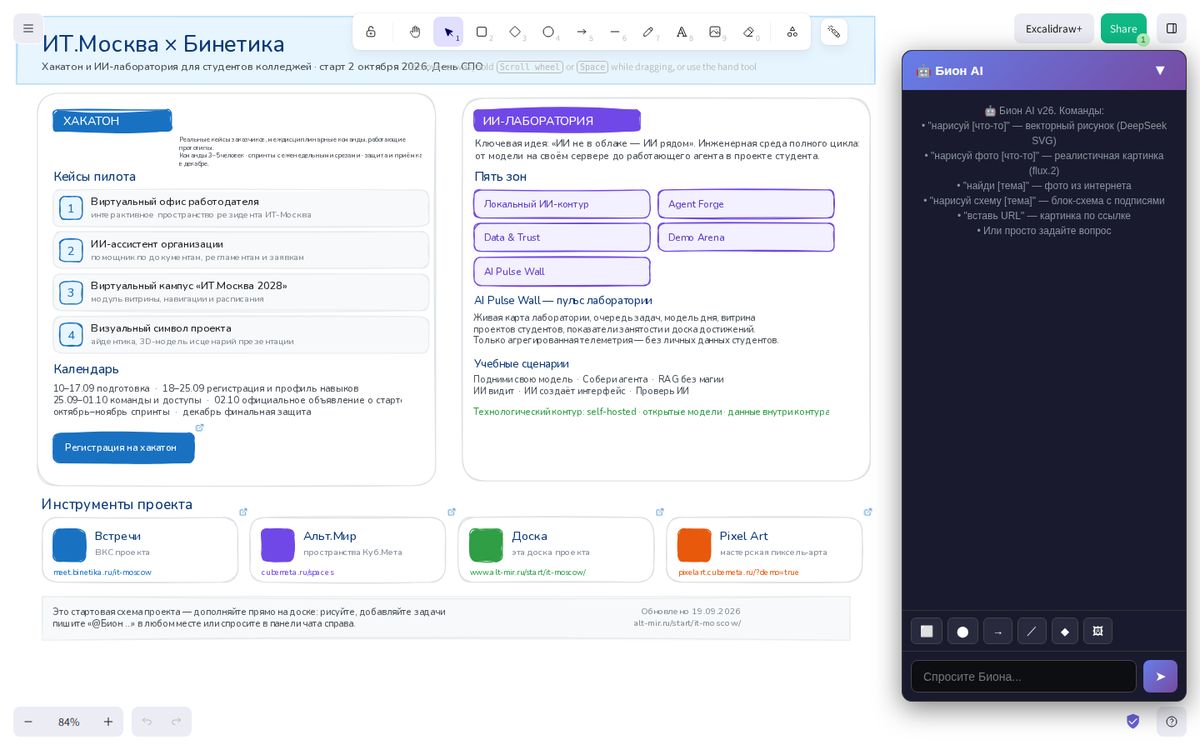Open external link icon on Pixel Art card
The width and height of the screenshot is (1200, 750).
(867, 512)
